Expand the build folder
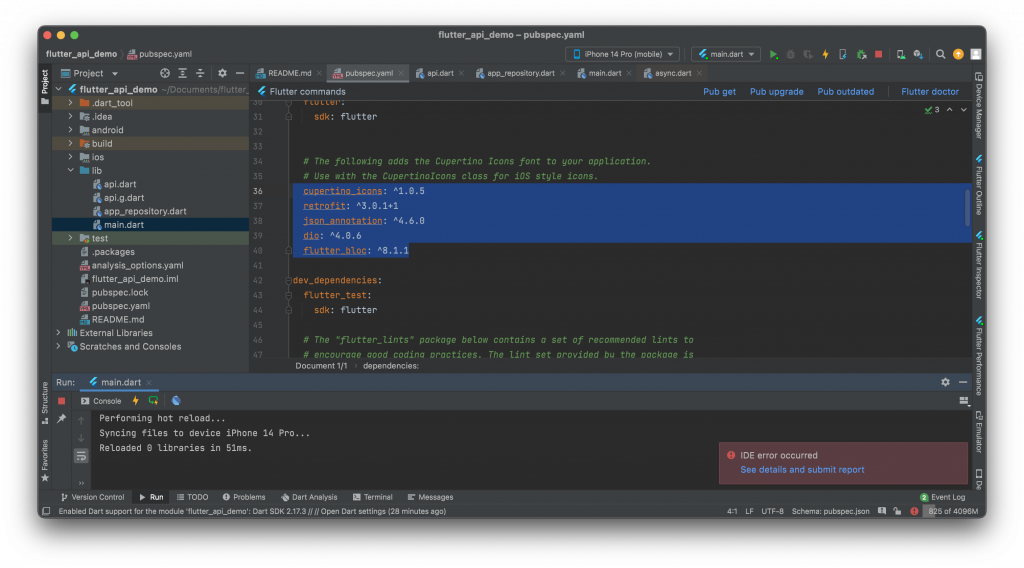This screenshot has height=568, width=1024. coord(71,144)
